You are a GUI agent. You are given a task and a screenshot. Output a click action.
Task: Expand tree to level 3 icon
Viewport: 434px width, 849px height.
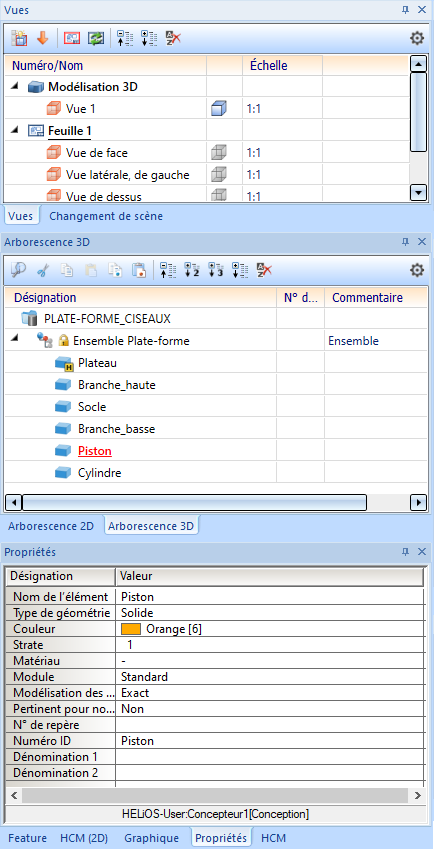(x=215, y=270)
